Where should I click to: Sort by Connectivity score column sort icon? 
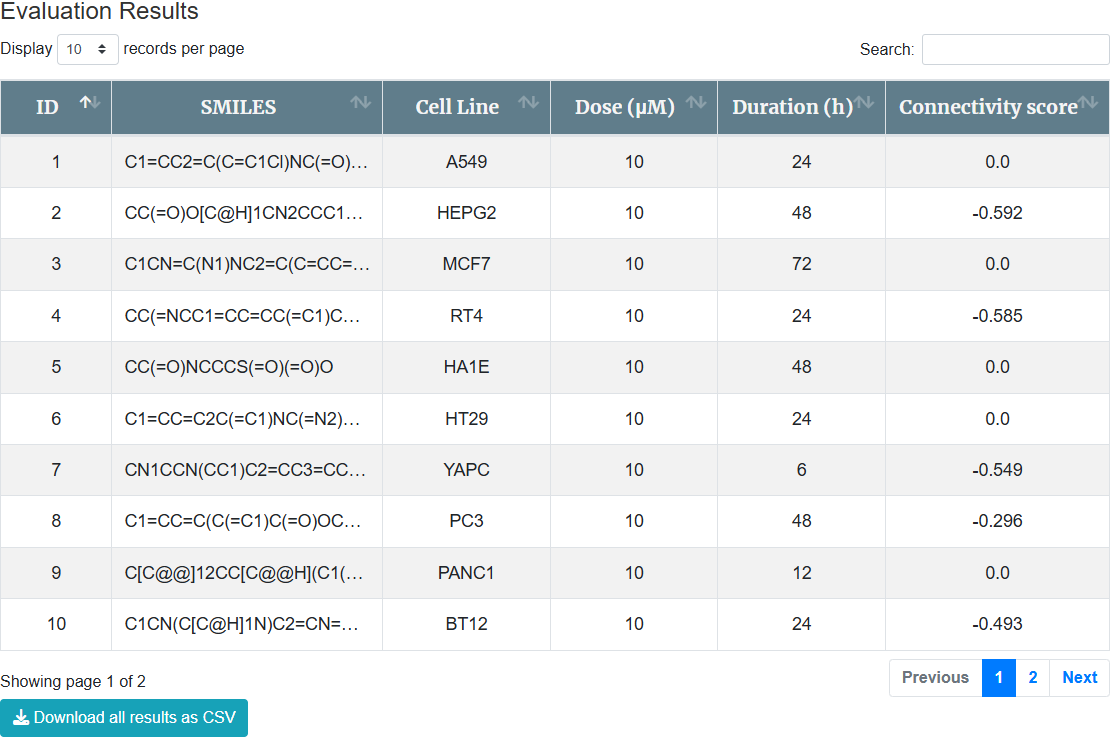click(x=1088, y=103)
